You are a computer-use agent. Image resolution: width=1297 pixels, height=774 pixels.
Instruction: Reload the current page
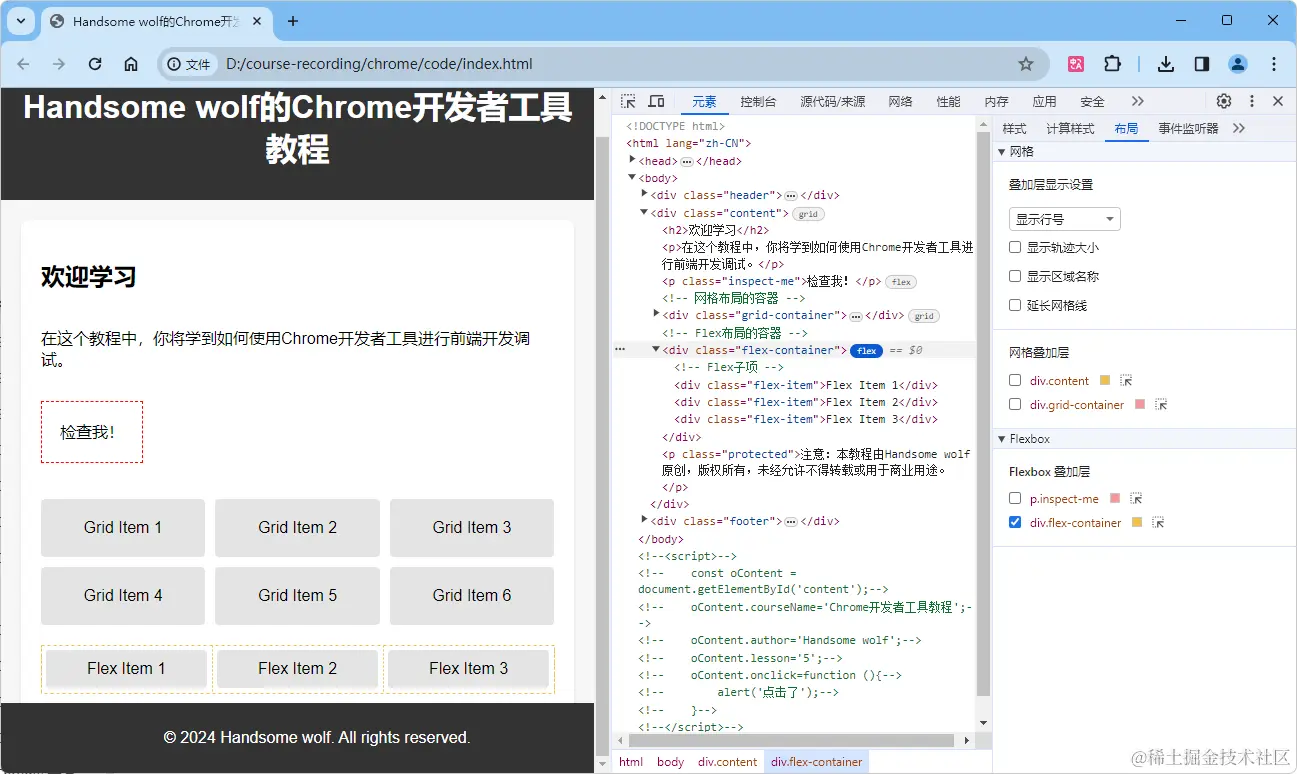tap(95, 64)
